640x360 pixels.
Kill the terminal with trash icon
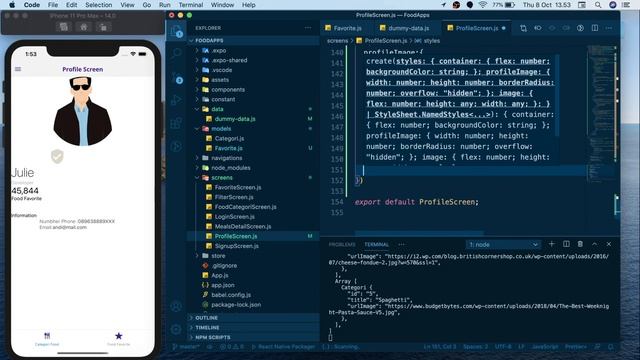click(x=580, y=244)
